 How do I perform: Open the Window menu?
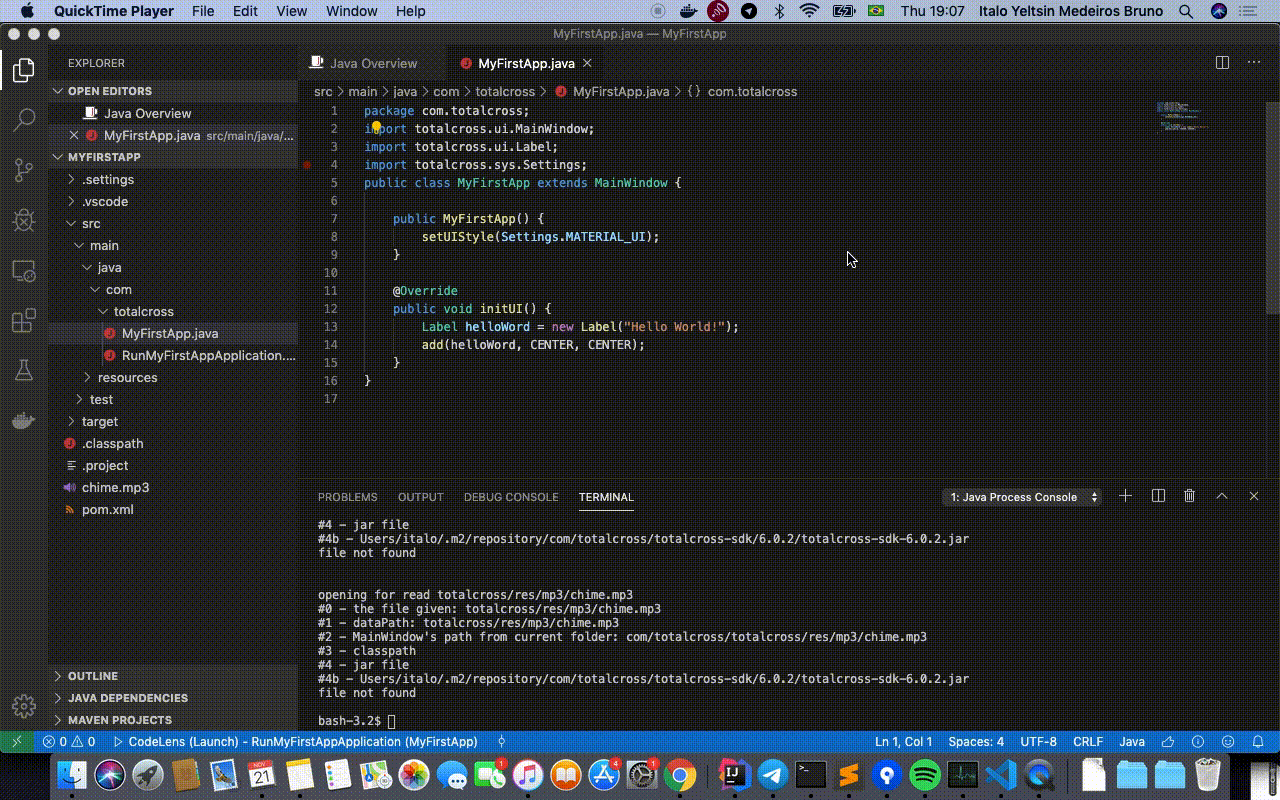point(352,11)
